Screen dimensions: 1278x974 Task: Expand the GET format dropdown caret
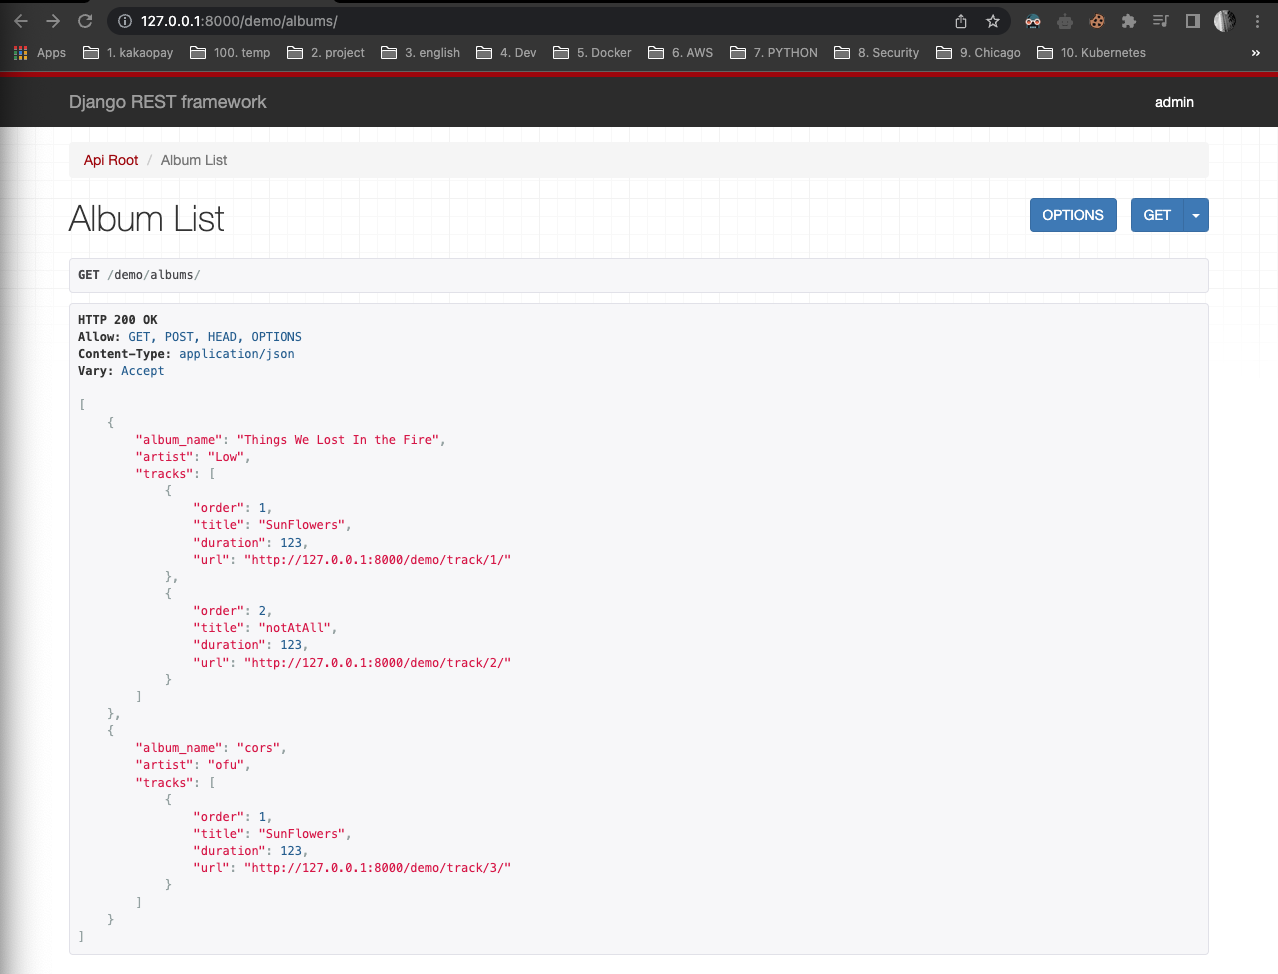pyautogui.click(x=1196, y=215)
